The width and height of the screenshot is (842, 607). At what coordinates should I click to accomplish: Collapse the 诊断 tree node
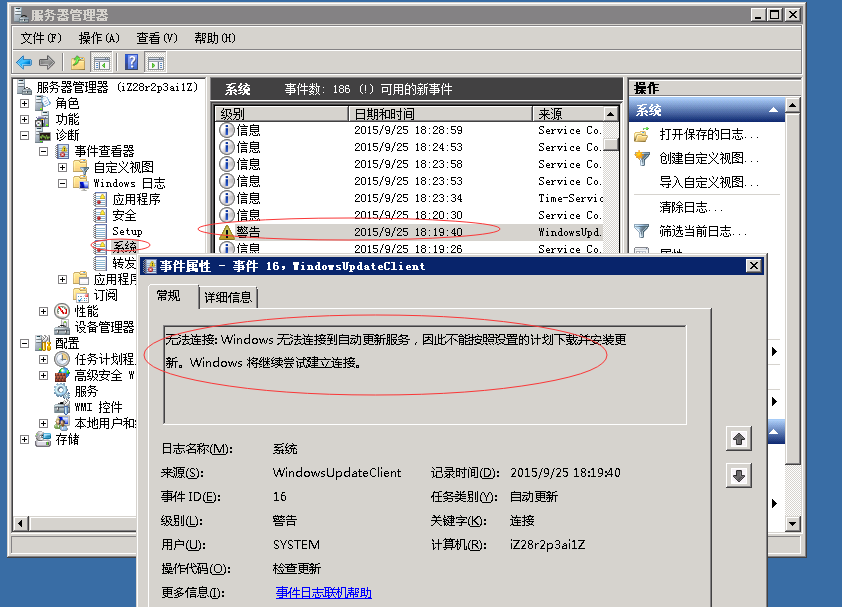tap(25, 135)
